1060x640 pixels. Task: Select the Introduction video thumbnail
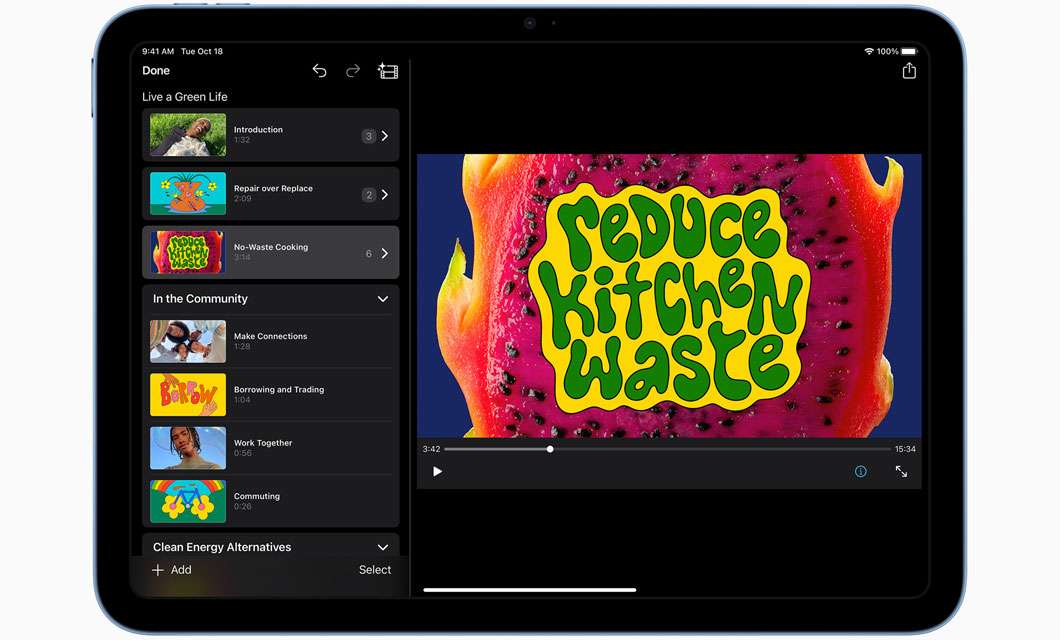pos(188,135)
